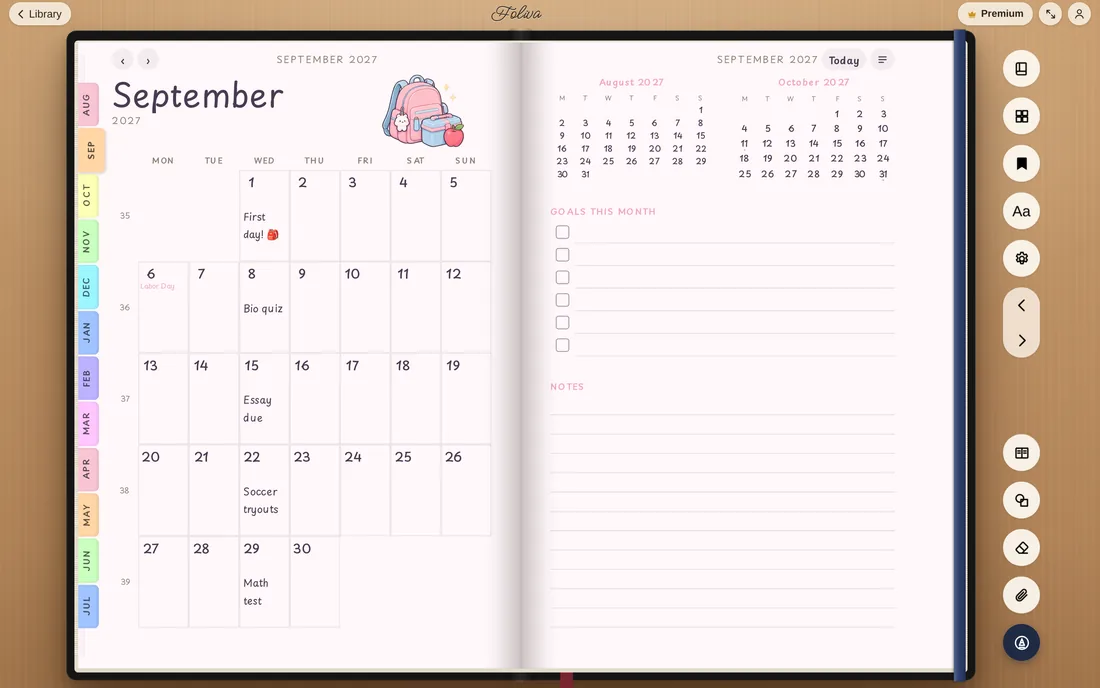Screen dimensions: 1100x688
Task: Switch to the OCT tab
Action: [87, 196]
